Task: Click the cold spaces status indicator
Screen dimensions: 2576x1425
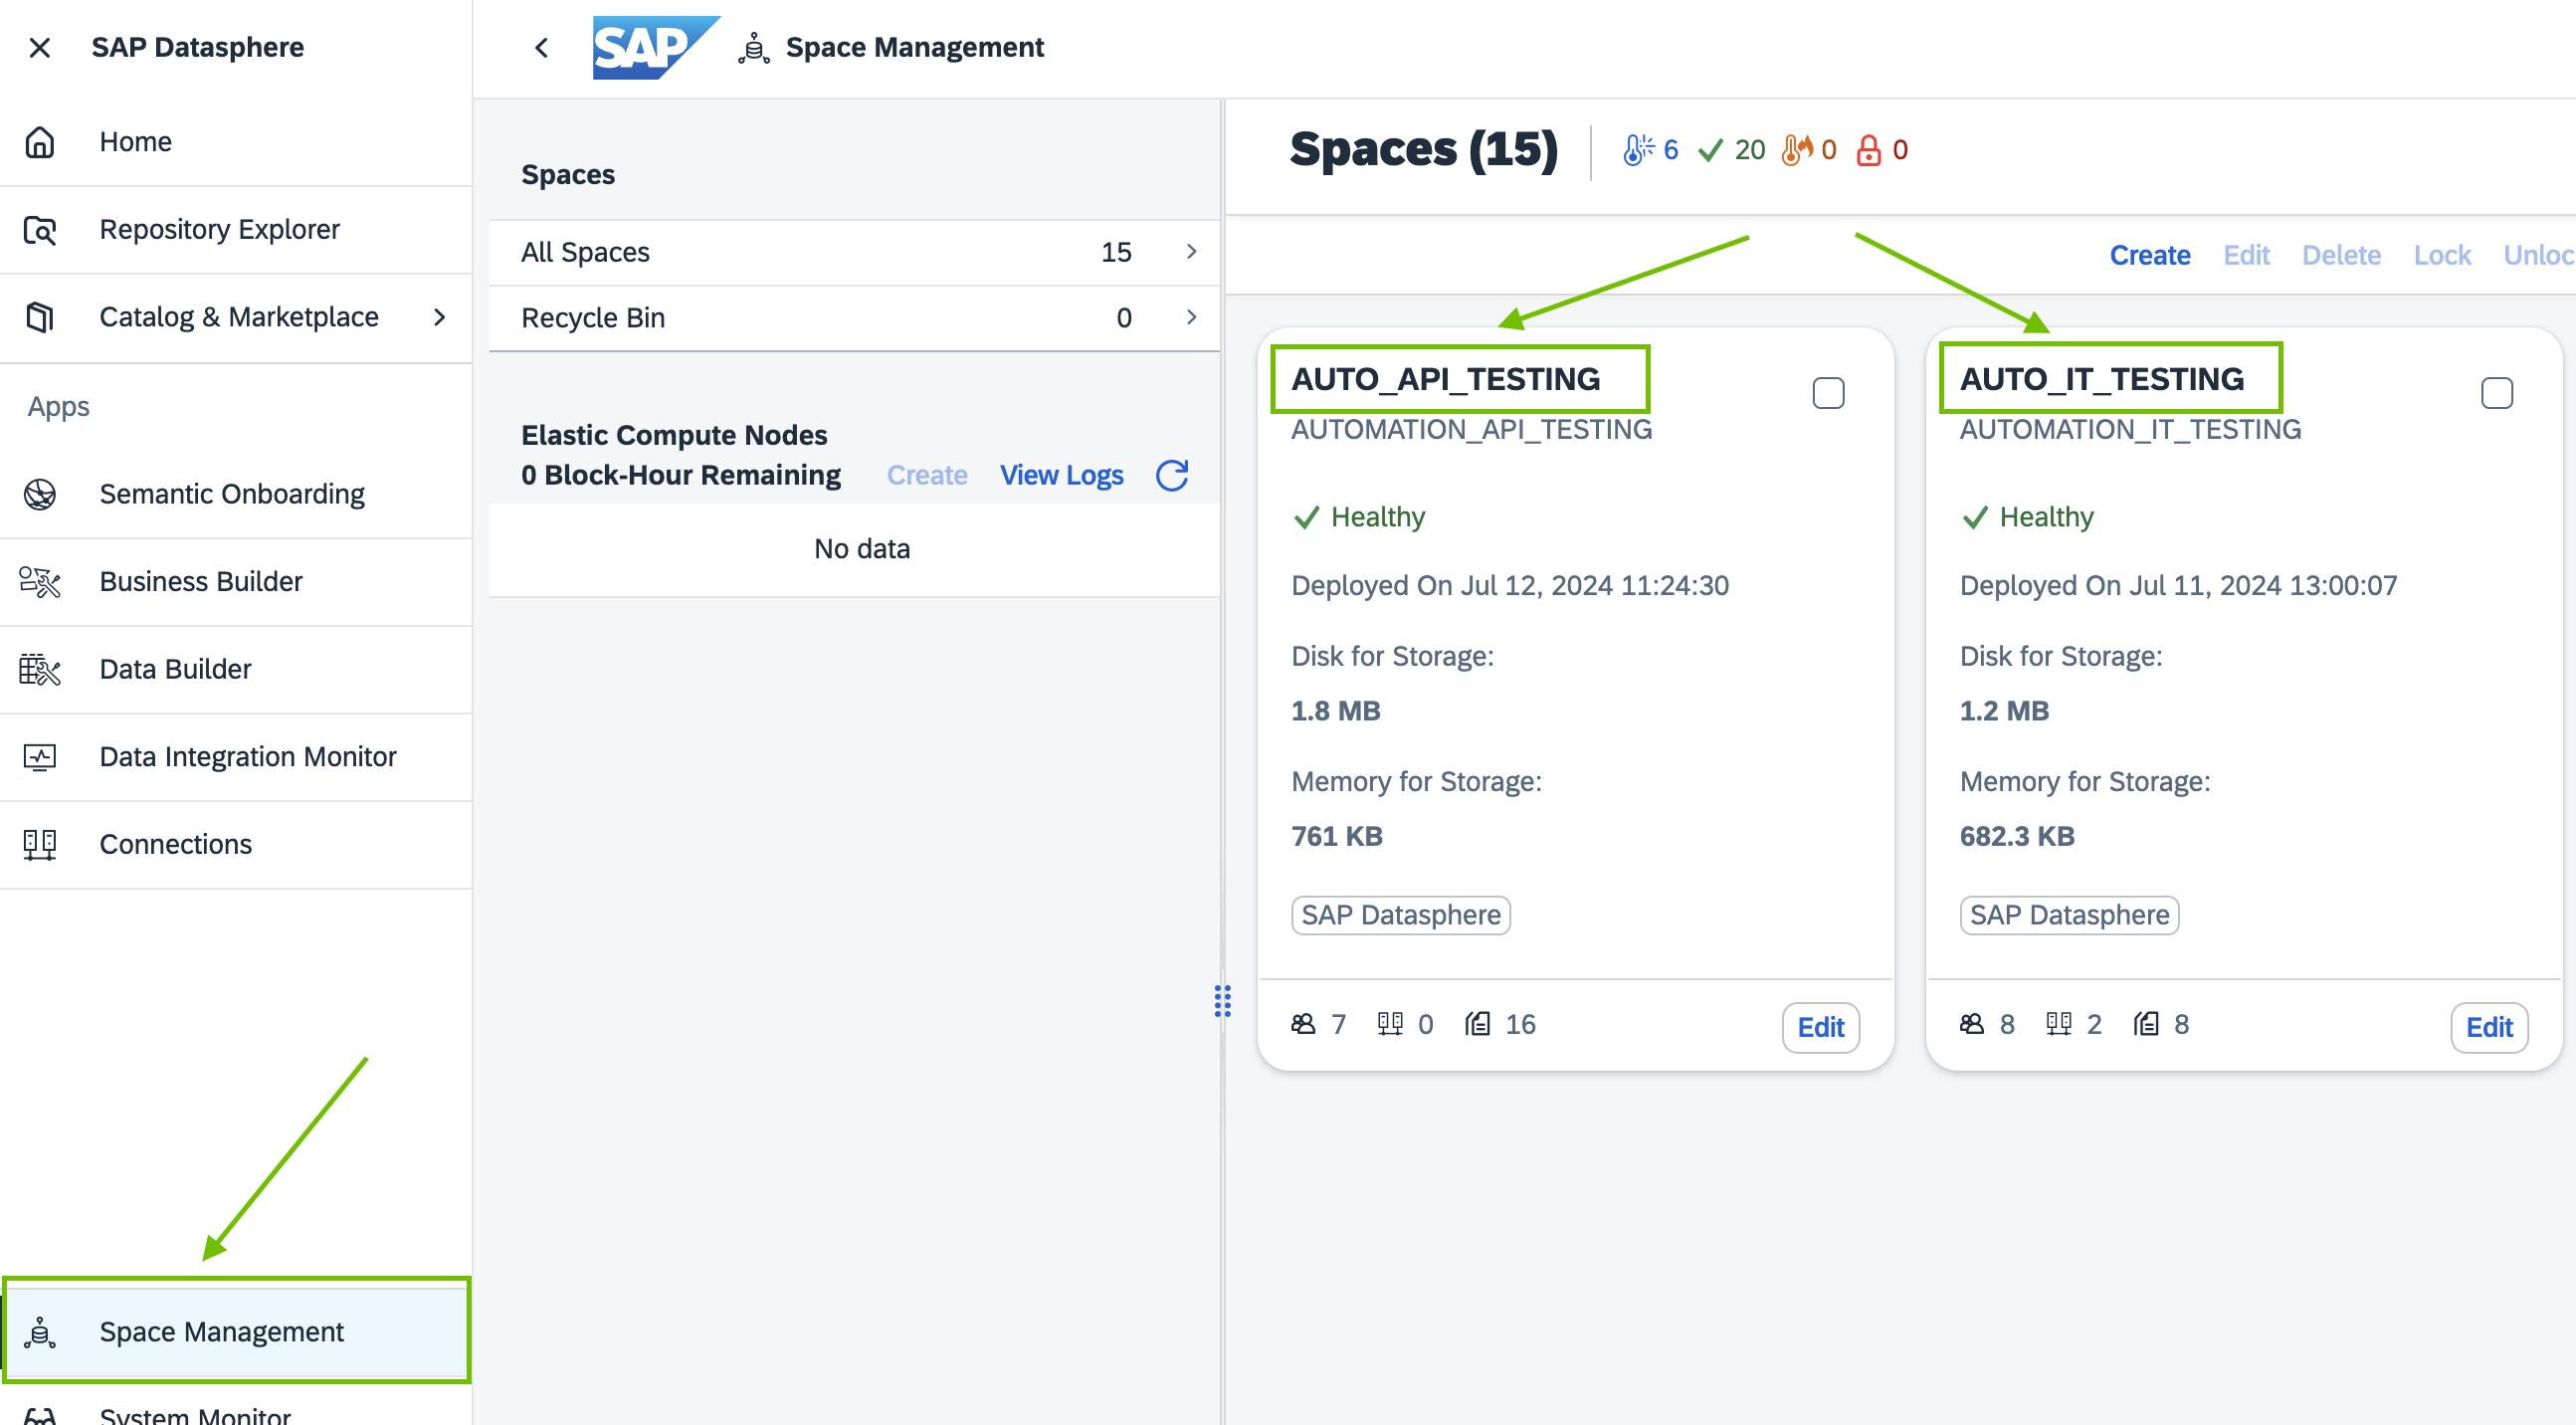Action: pos(1649,150)
